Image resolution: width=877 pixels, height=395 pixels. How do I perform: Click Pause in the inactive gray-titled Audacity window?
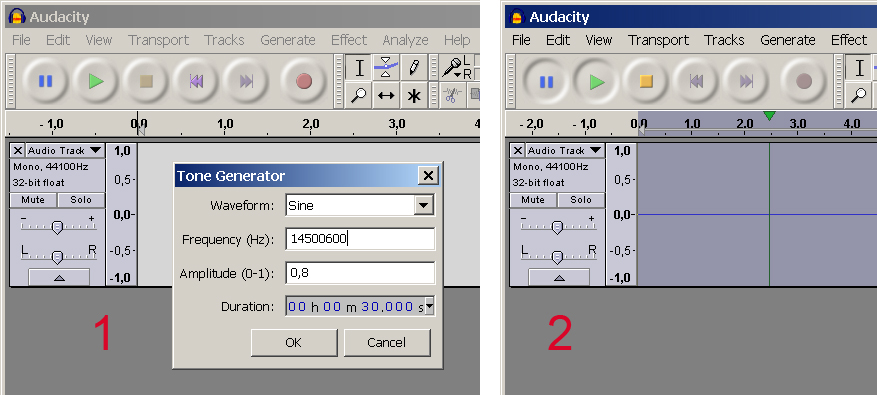[45, 82]
